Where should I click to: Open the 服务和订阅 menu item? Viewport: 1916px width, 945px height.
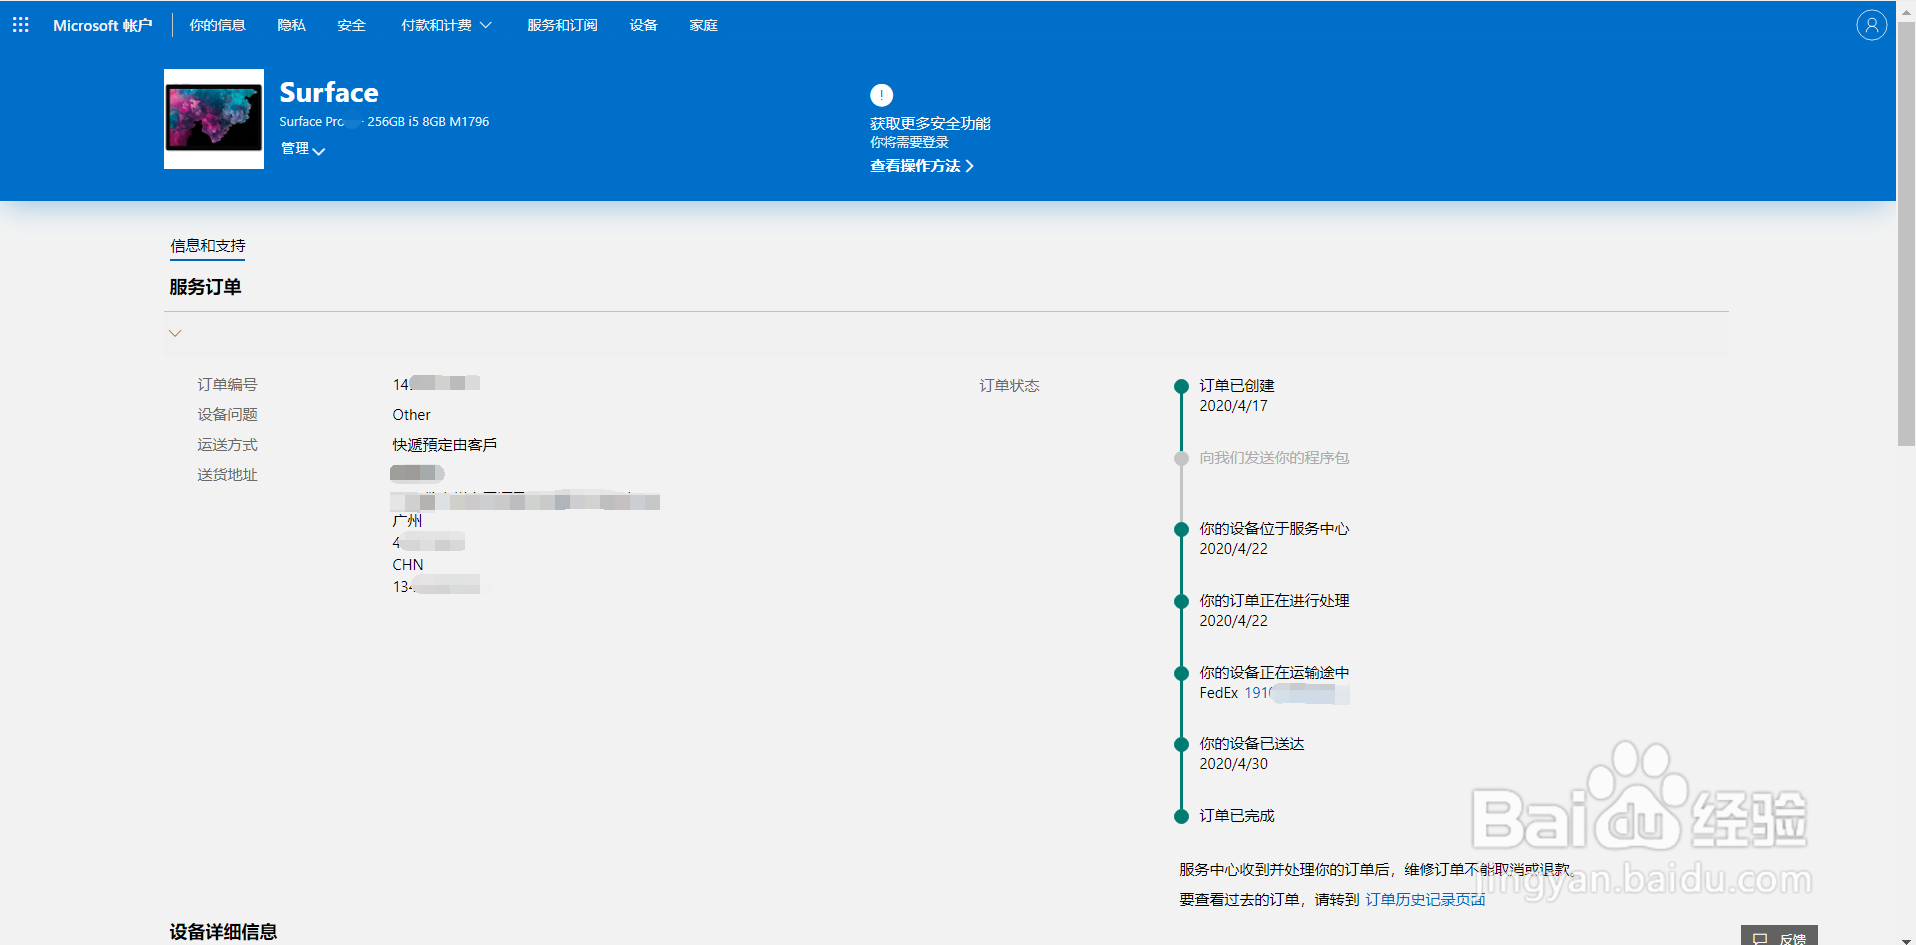pos(562,25)
